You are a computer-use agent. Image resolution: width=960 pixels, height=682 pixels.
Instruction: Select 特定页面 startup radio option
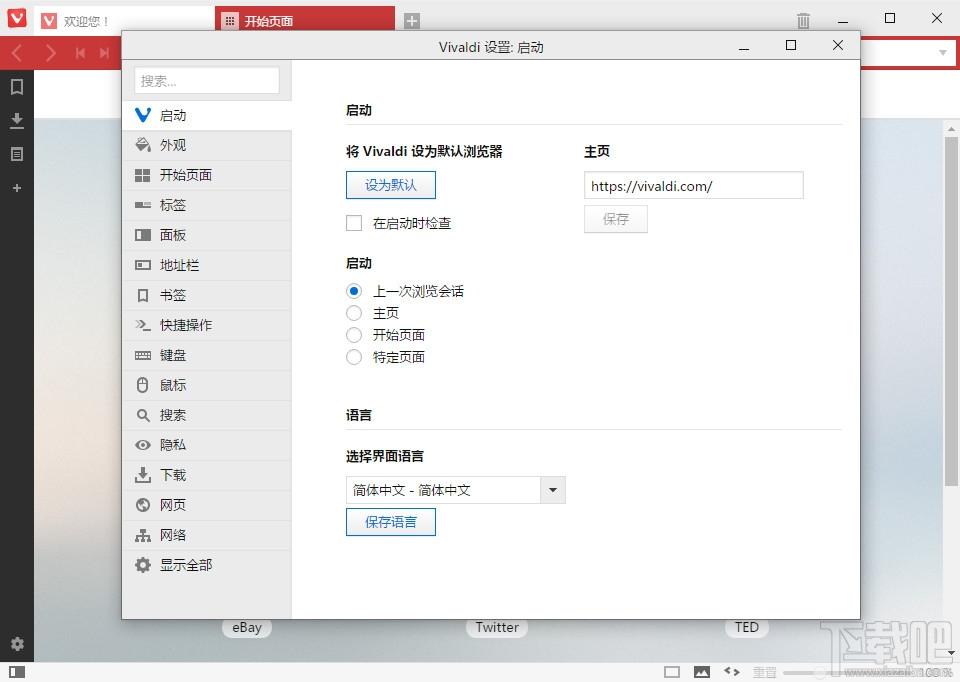[x=354, y=357]
